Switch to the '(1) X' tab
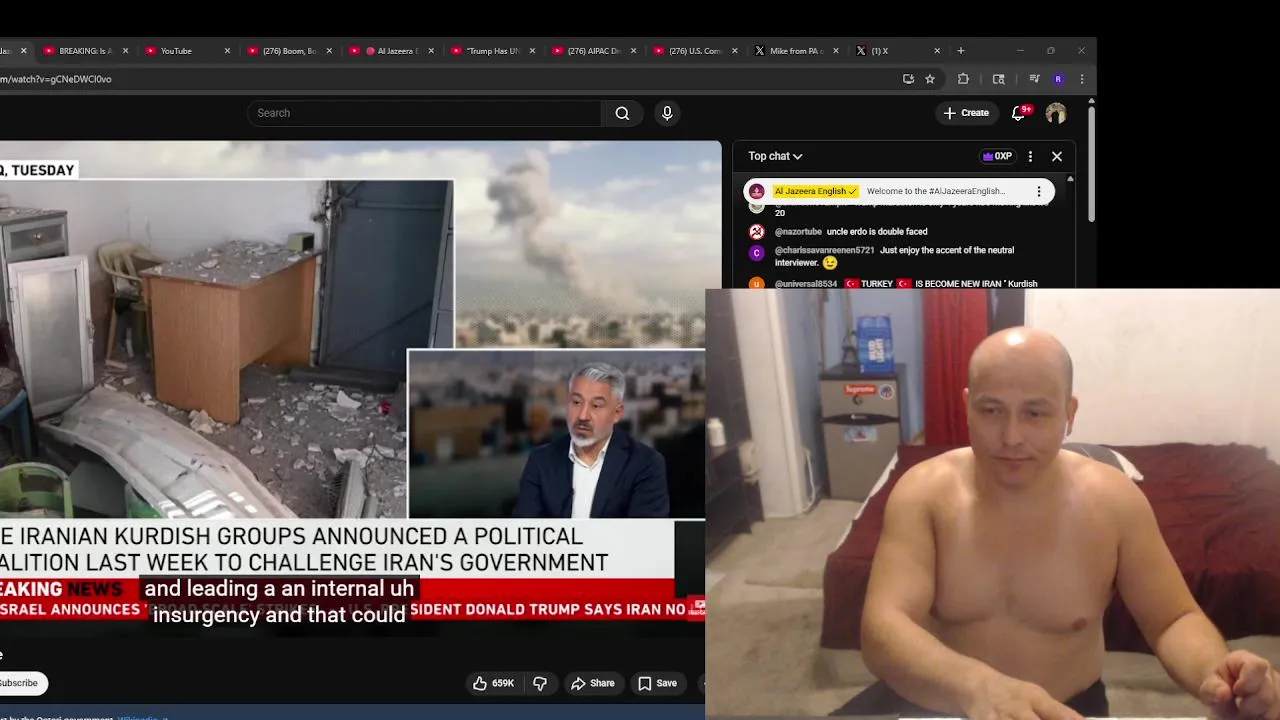The width and height of the screenshot is (1280, 720). (898, 51)
